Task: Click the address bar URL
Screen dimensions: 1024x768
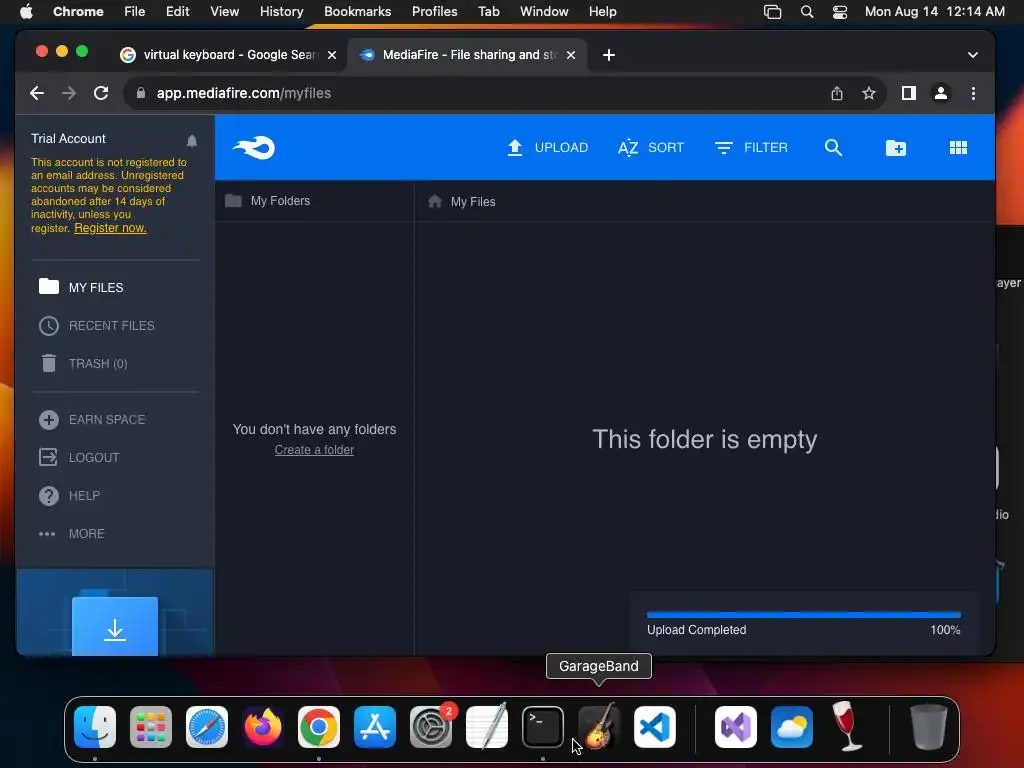Action: pos(244,93)
